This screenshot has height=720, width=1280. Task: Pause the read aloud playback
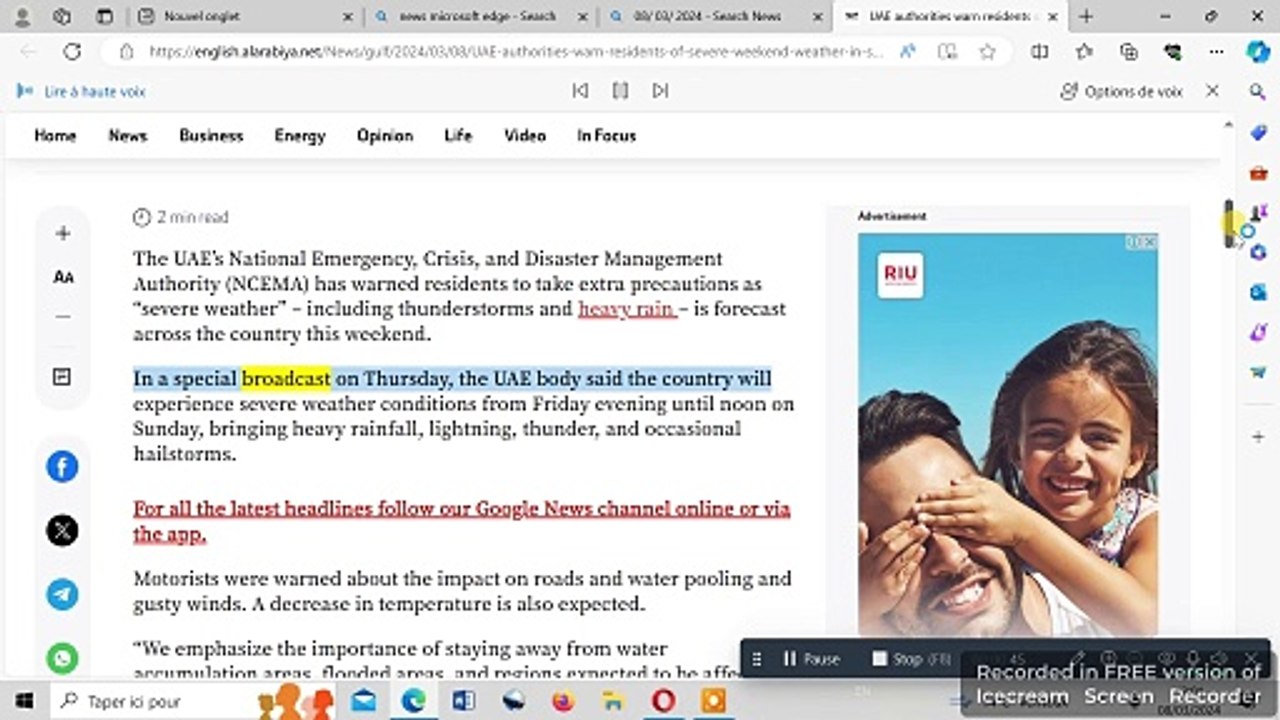click(x=620, y=91)
